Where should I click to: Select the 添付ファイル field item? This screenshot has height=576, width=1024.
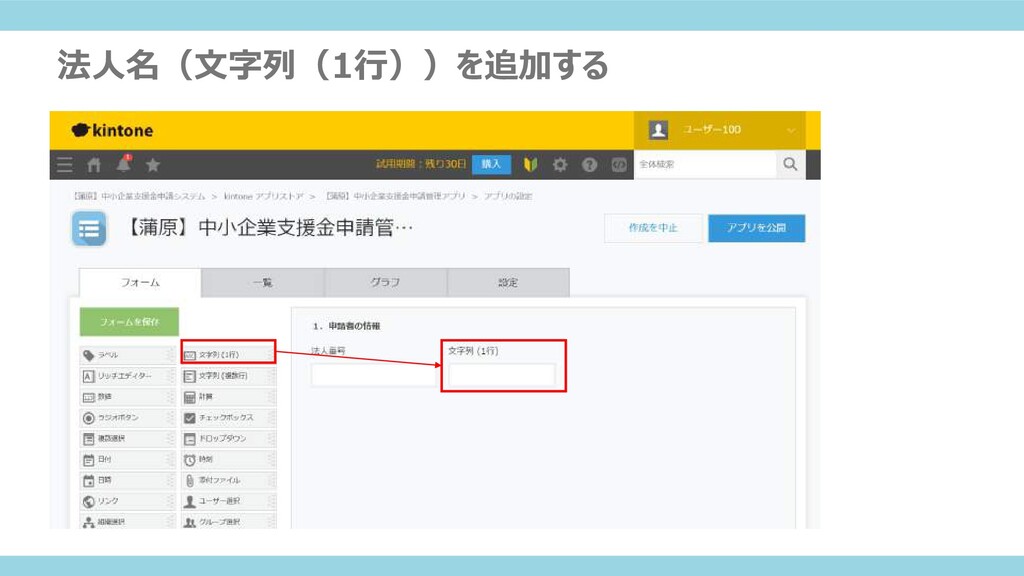tap(229, 481)
